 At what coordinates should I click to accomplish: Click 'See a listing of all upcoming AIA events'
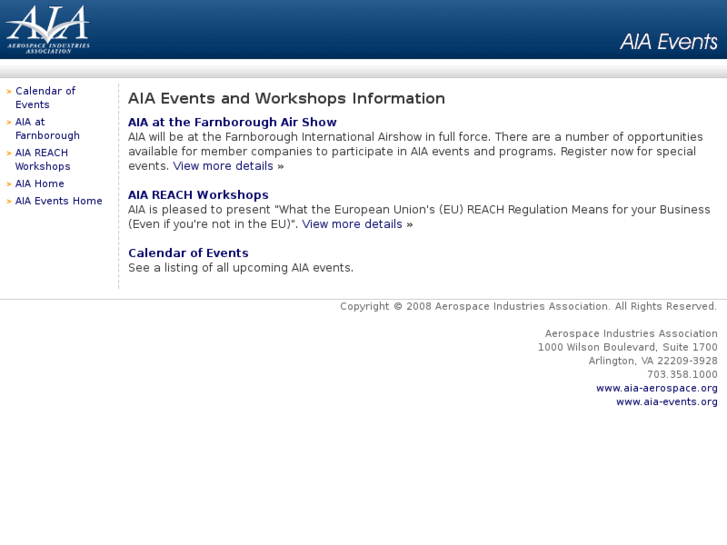click(241, 268)
